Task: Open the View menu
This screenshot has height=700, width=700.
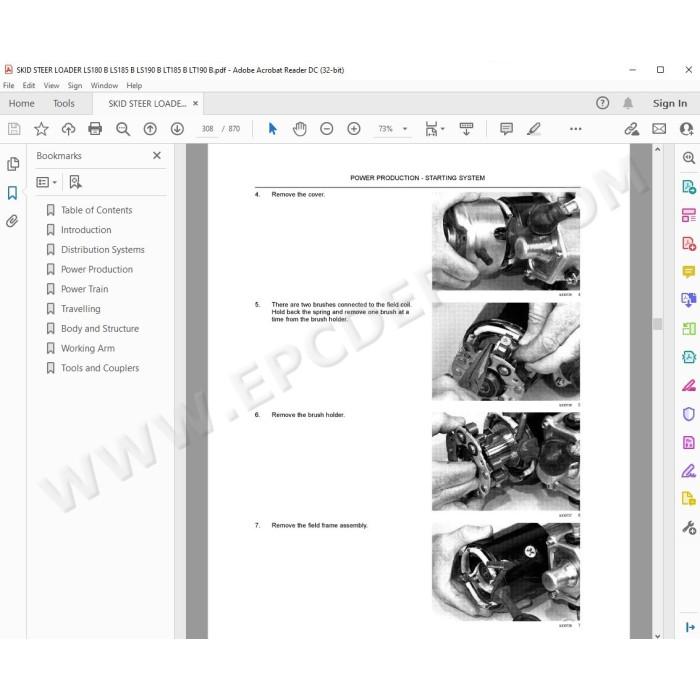Action: 51,85
